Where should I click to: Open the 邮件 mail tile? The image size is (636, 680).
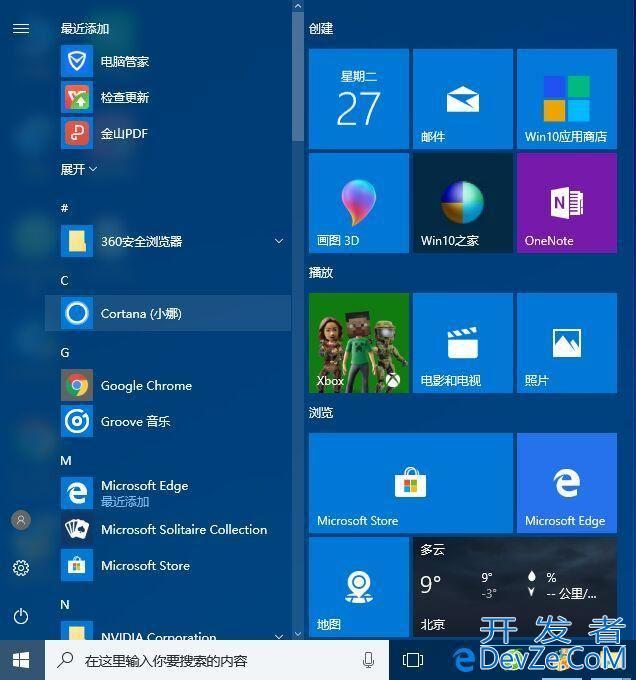tap(463, 99)
